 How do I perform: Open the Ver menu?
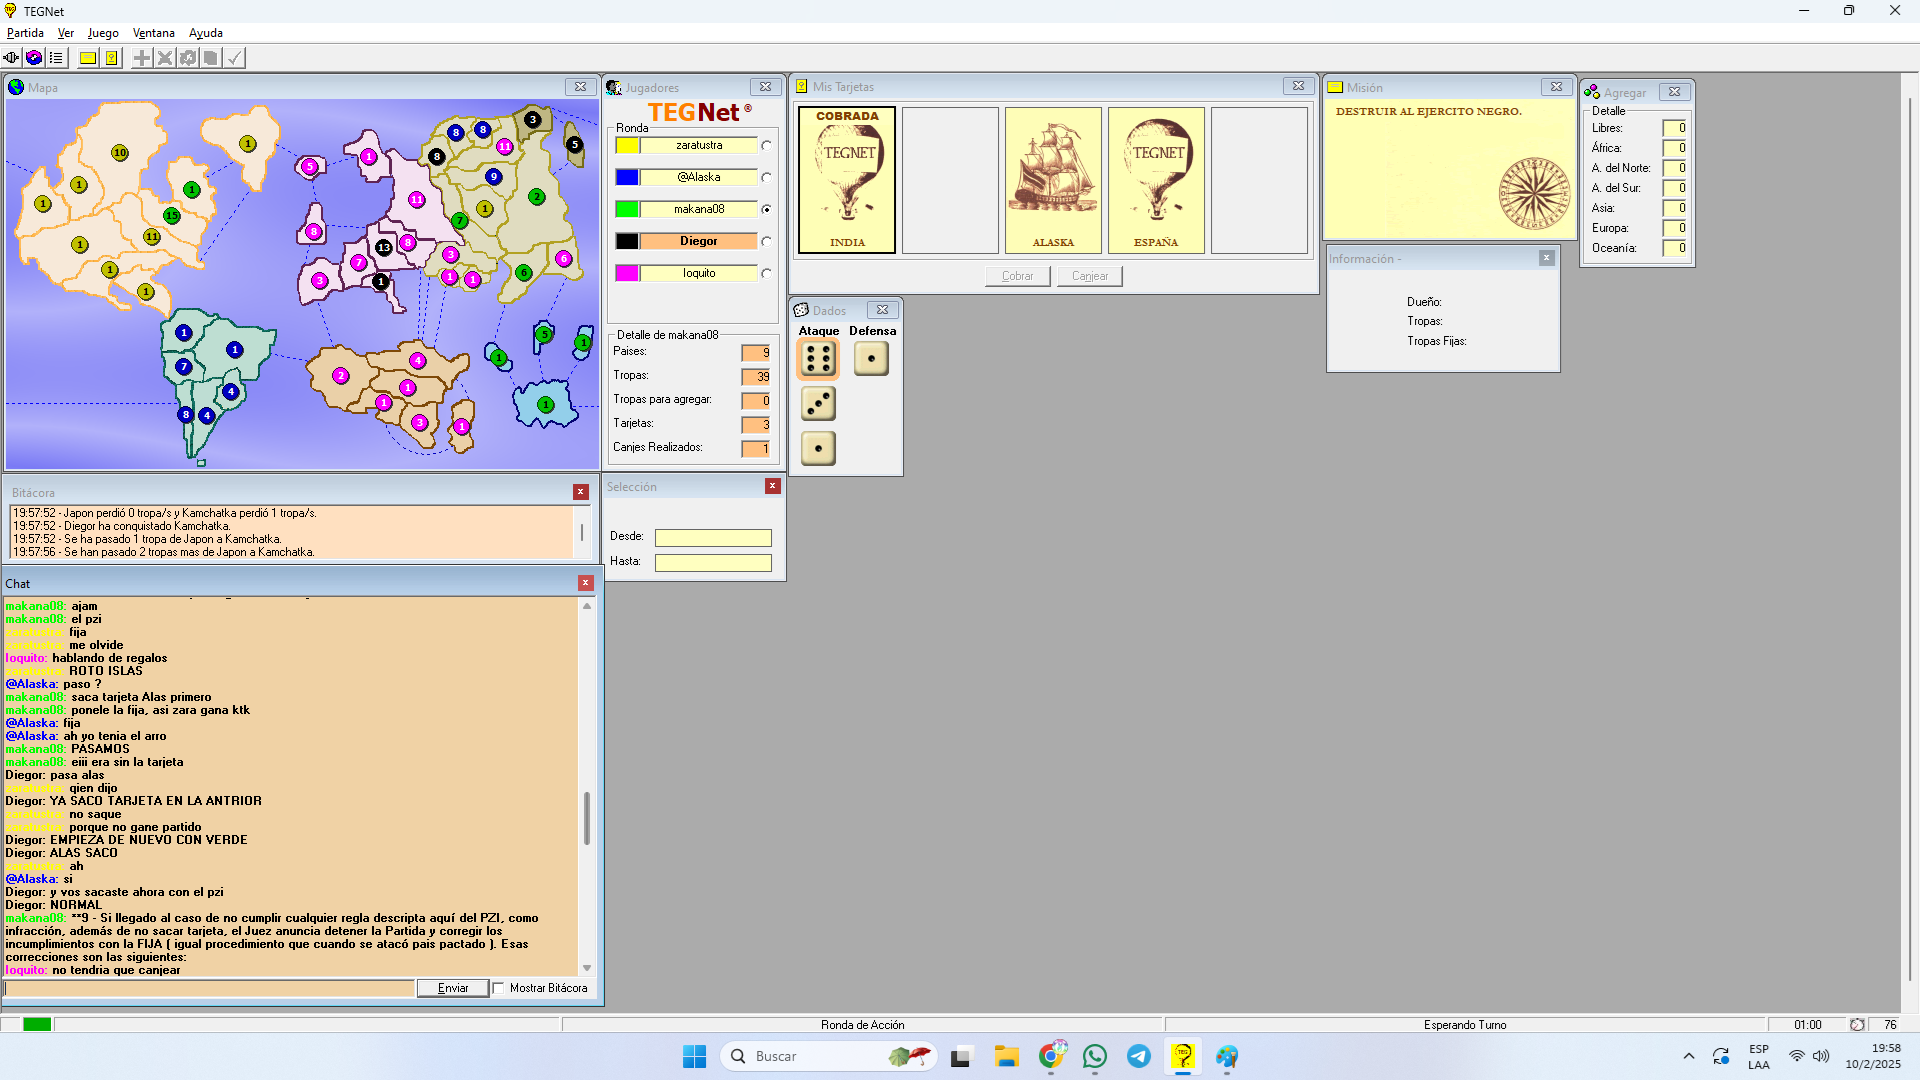tap(66, 33)
